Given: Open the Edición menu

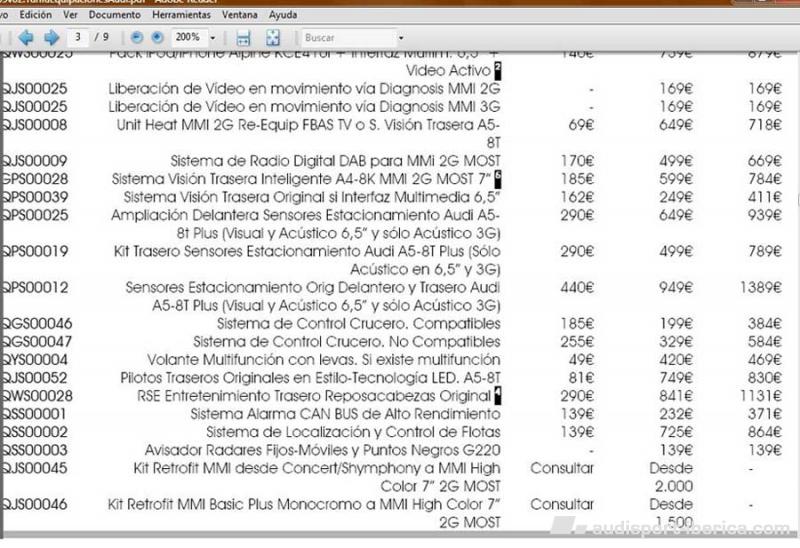Looking at the screenshot, I should coord(36,15).
